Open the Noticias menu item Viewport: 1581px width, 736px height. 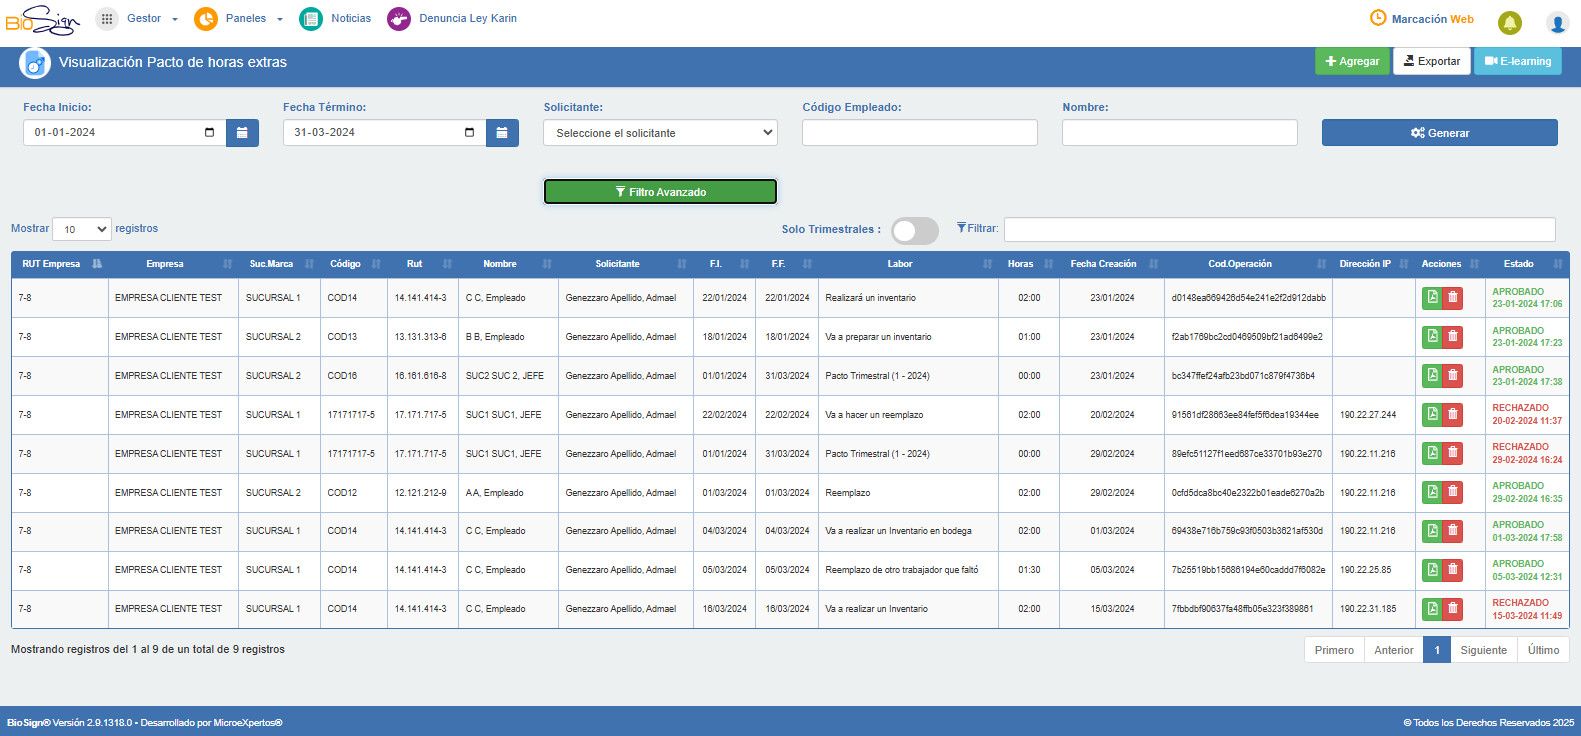click(x=351, y=18)
